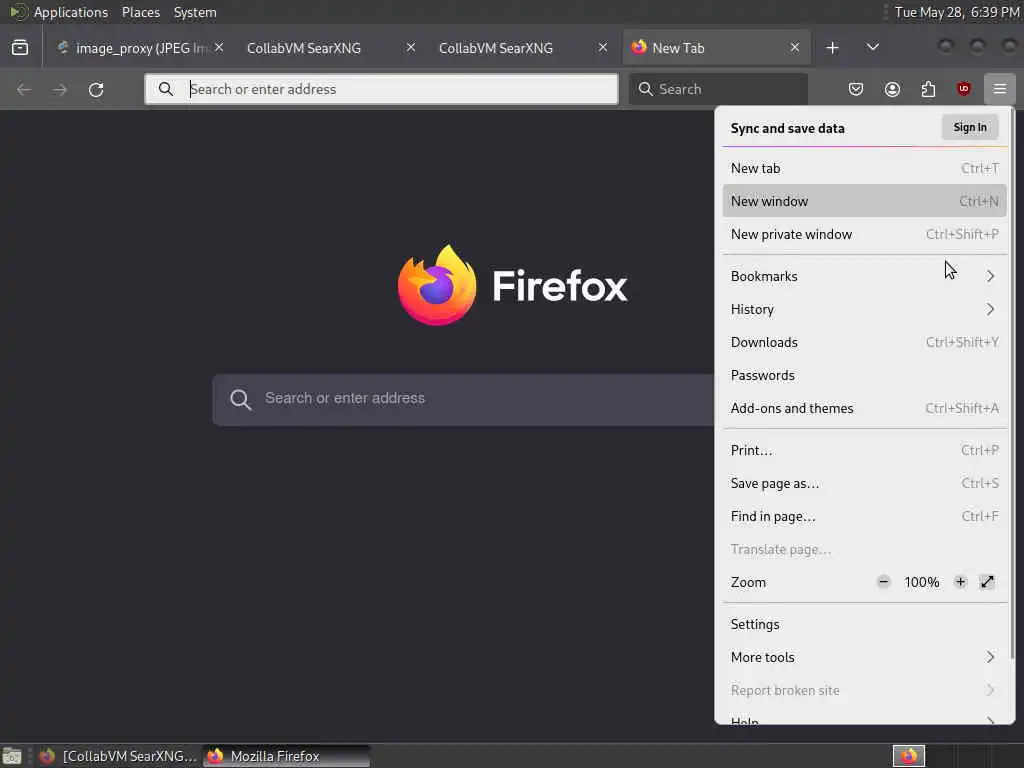
Task: Switch to the second CollabVM SearXNG tab
Action: point(520,48)
